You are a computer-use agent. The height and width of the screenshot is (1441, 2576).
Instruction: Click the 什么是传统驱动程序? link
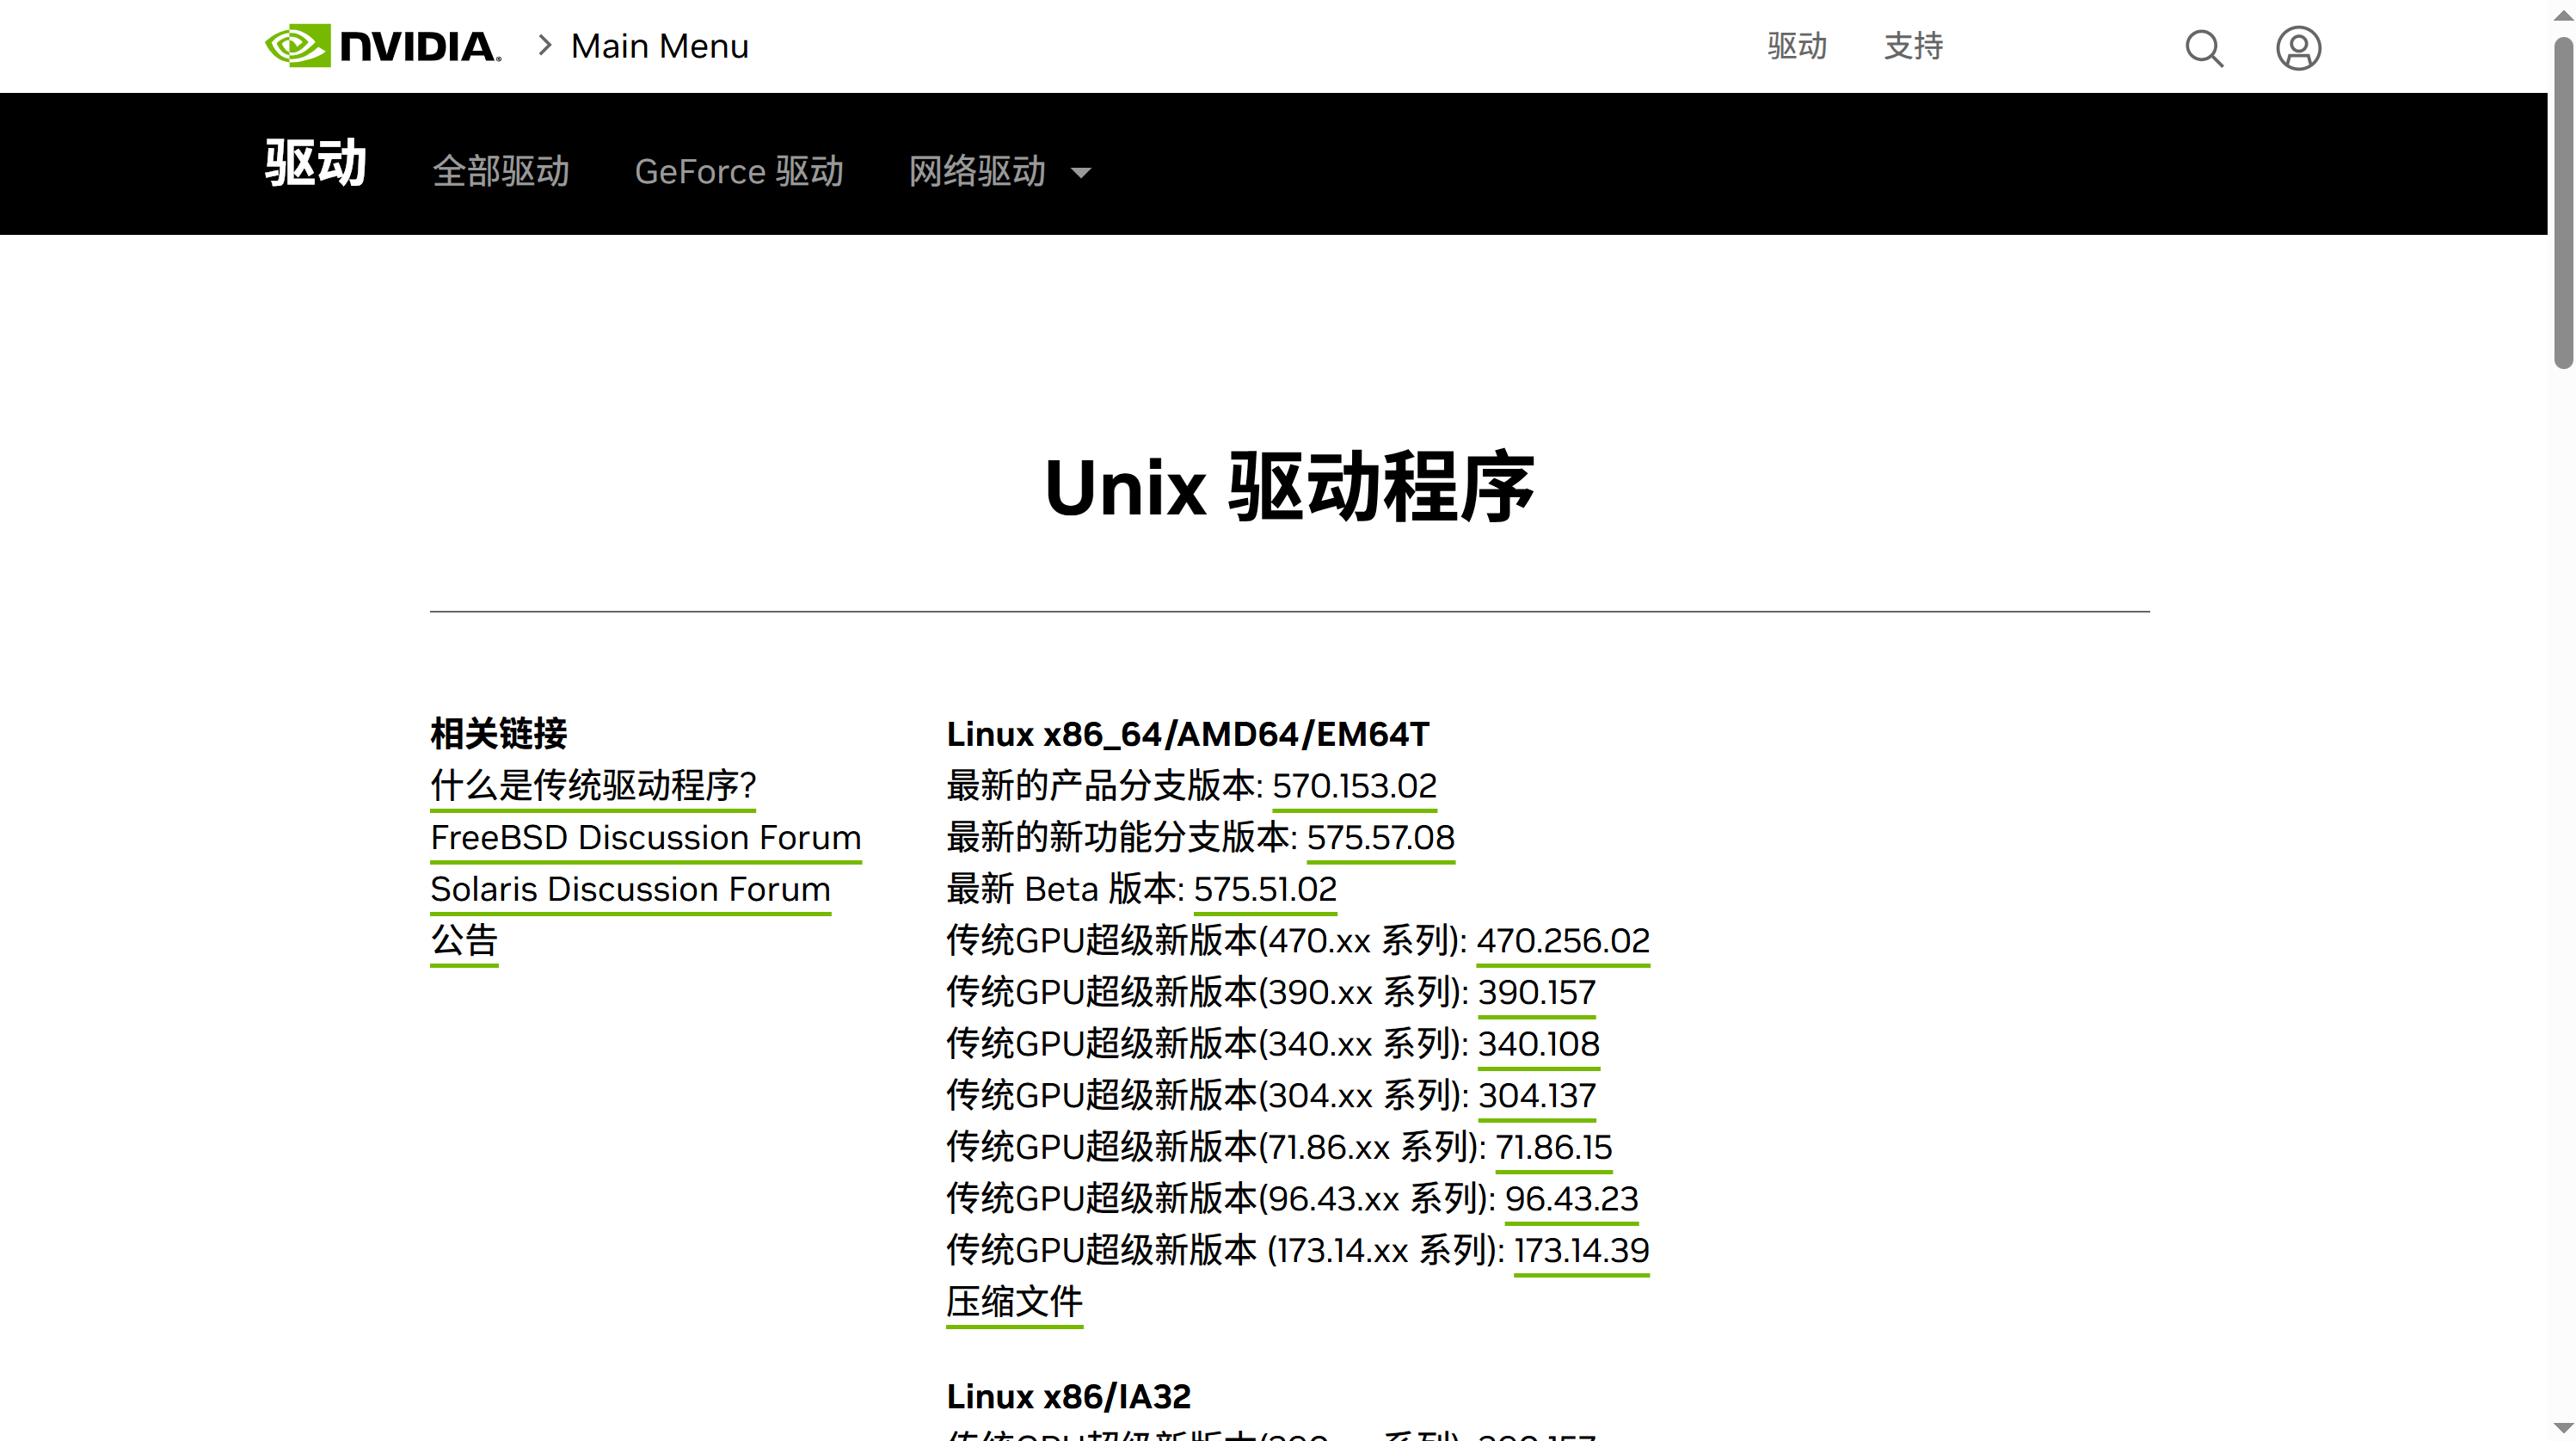593,786
